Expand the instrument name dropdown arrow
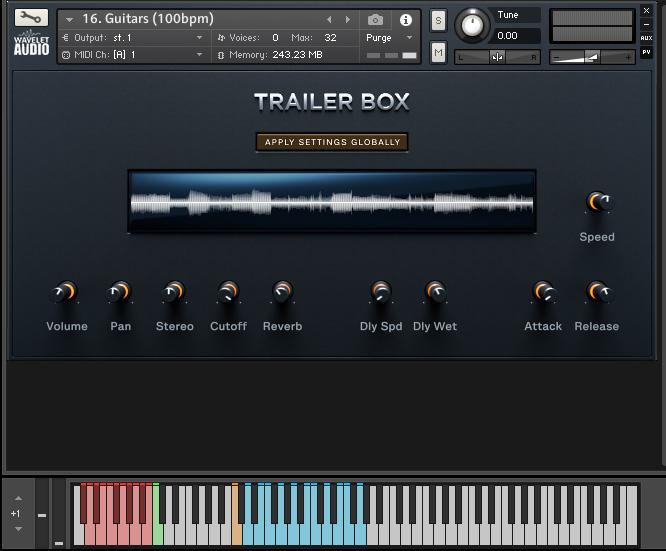 (x=69, y=20)
